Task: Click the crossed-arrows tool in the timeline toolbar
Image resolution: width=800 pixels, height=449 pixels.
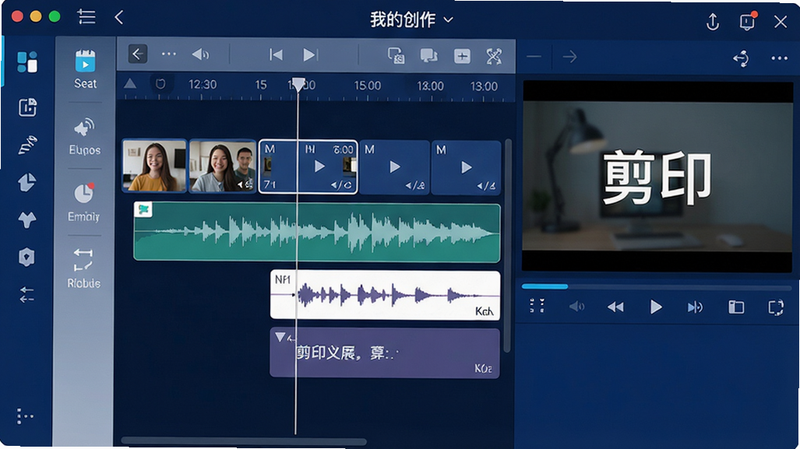Action: pyautogui.click(x=494, y=56)
